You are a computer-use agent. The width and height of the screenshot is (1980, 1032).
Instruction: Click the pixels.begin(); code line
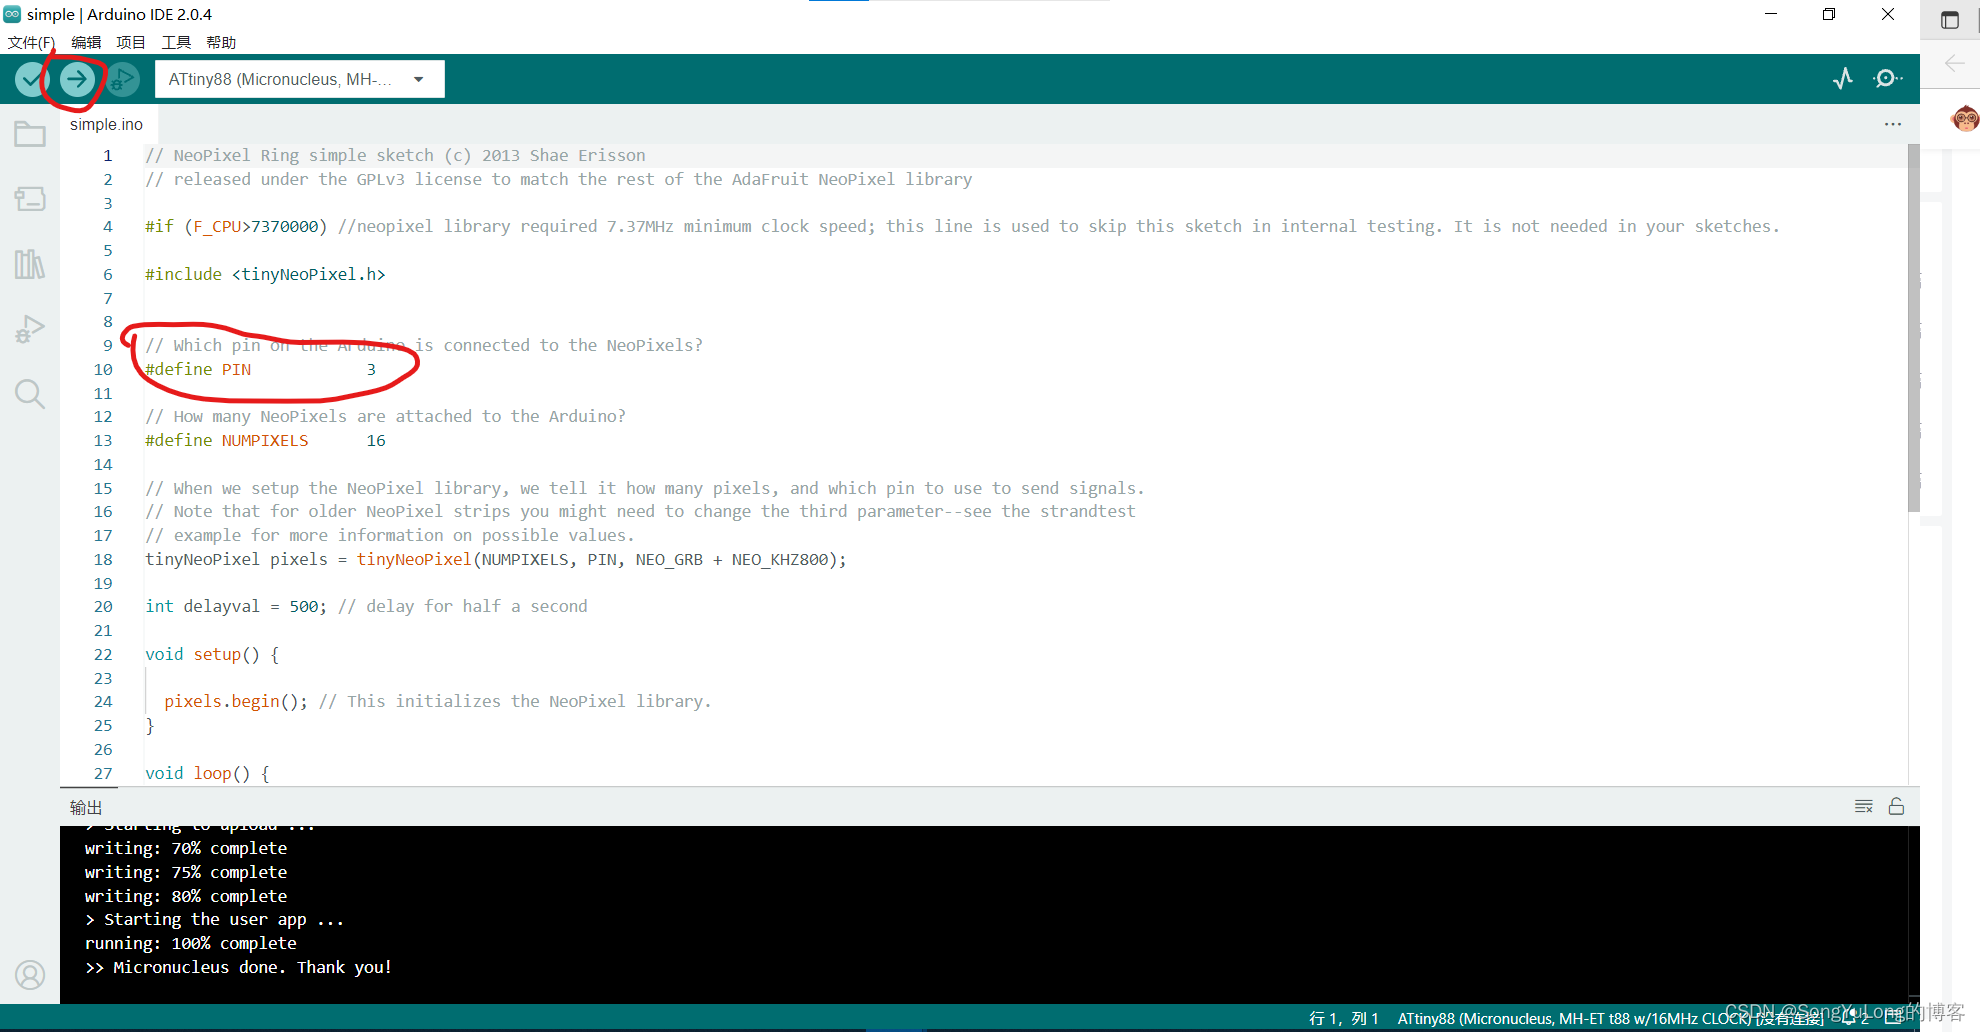236,701
